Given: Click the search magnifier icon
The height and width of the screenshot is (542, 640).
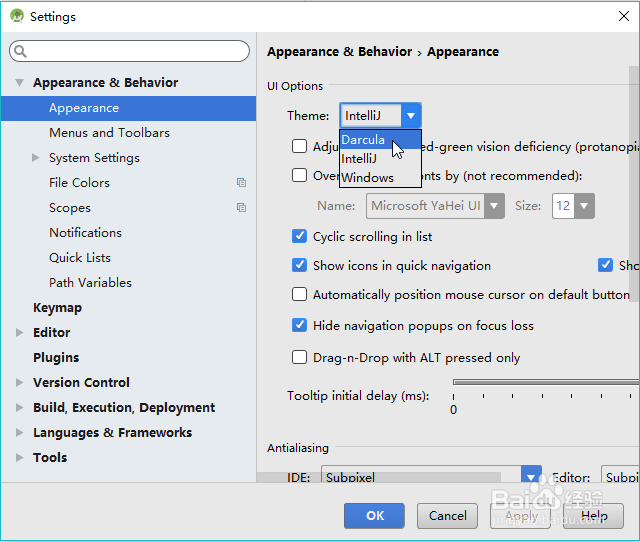Looking at the screenshot, I should pyautogui.click(x=21, y=51).
